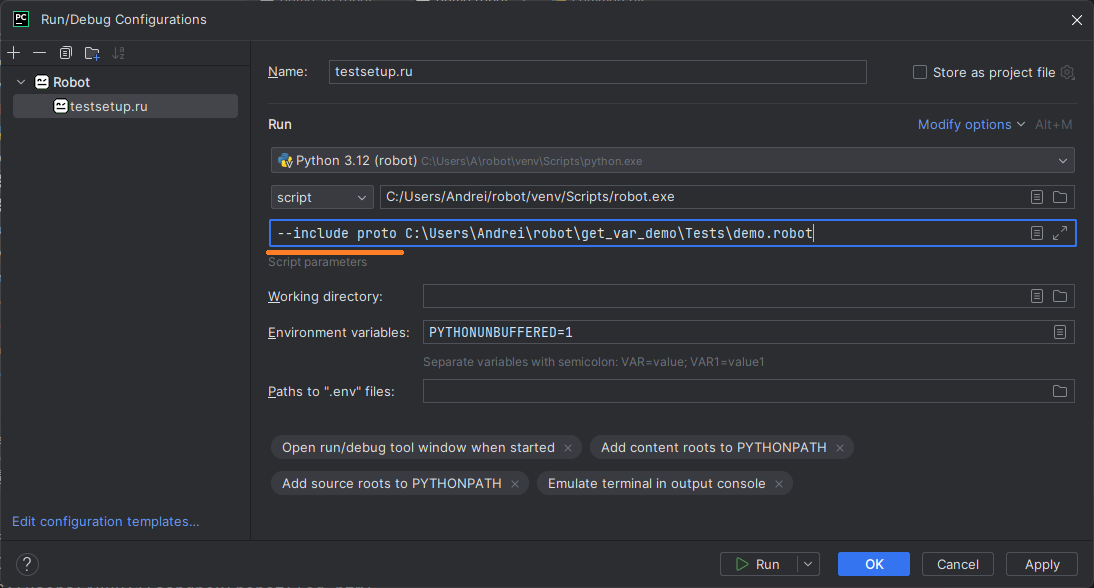Remove Emulate terminal in output console option
This screenshot has height=588, width=1094.
pyautogui.click(x=779, y=484)
